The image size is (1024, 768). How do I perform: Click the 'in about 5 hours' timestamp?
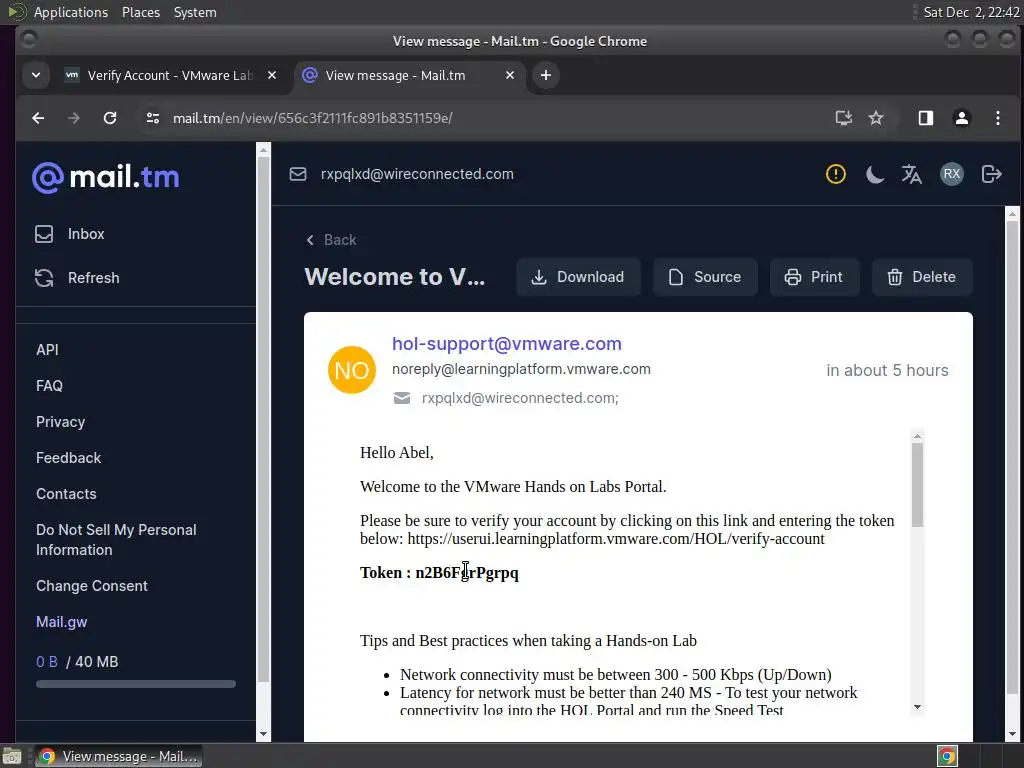888,370
